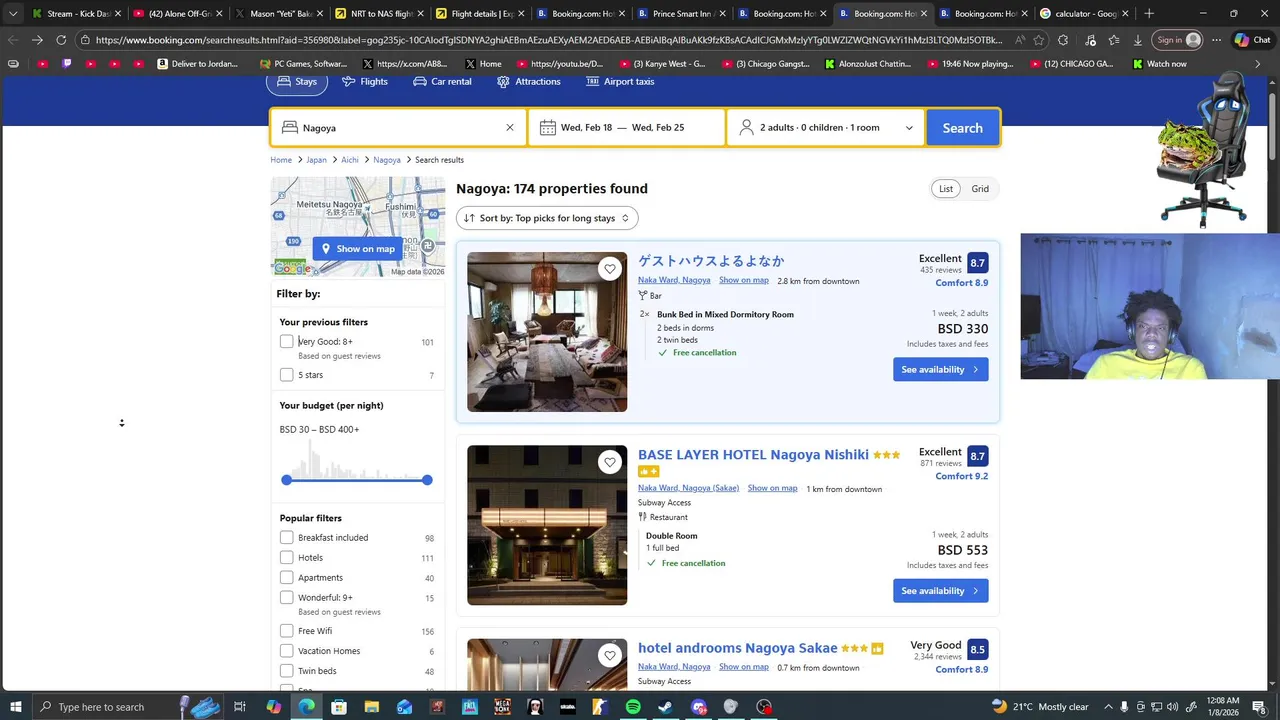
Task: Open the browser downloads icon
Action: (x=1138, y=40)
